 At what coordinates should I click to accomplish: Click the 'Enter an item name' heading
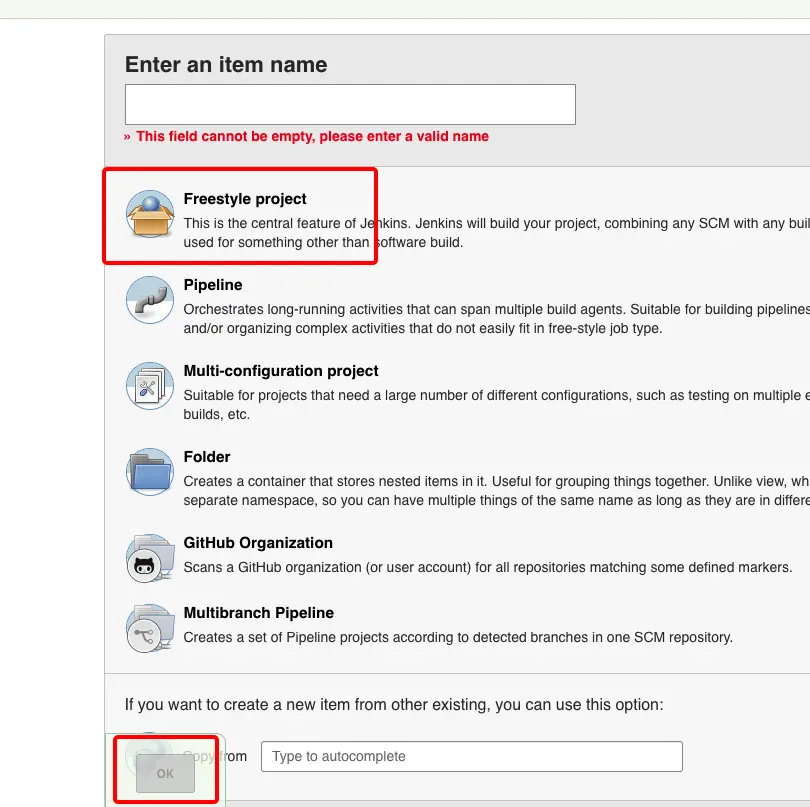pyautogui.click(x=226, y=65)
